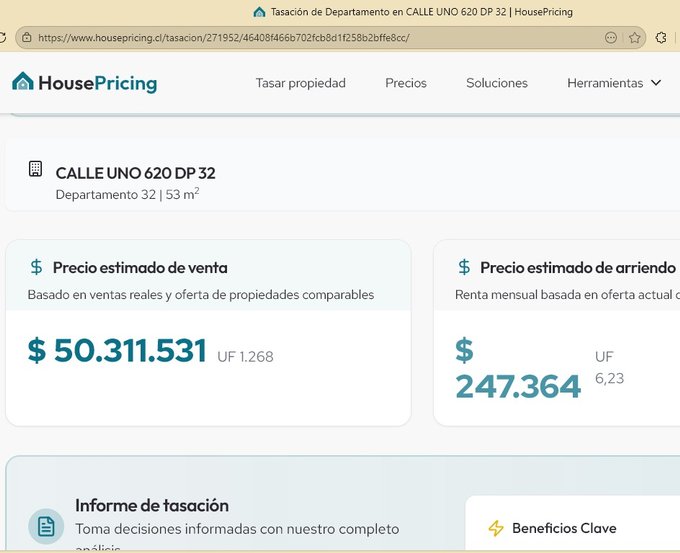Screen dimensions: 680x553
Task: Click the HousePricing house logo icon
Action: pos(23,82)
